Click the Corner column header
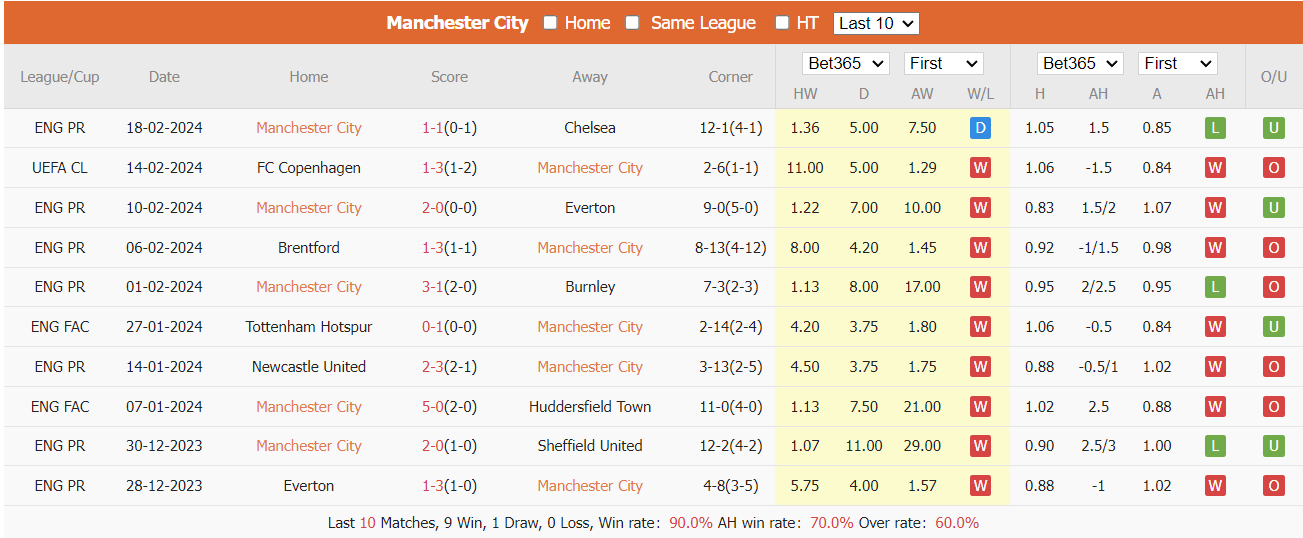The image size is (1303, 538). point(730,77)
